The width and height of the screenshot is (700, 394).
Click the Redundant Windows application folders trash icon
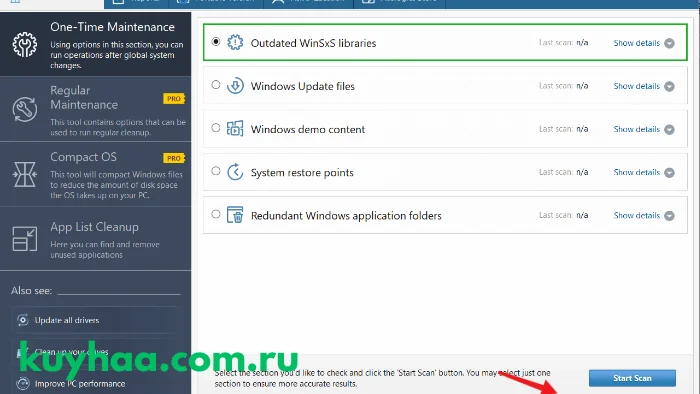[235, 215]
